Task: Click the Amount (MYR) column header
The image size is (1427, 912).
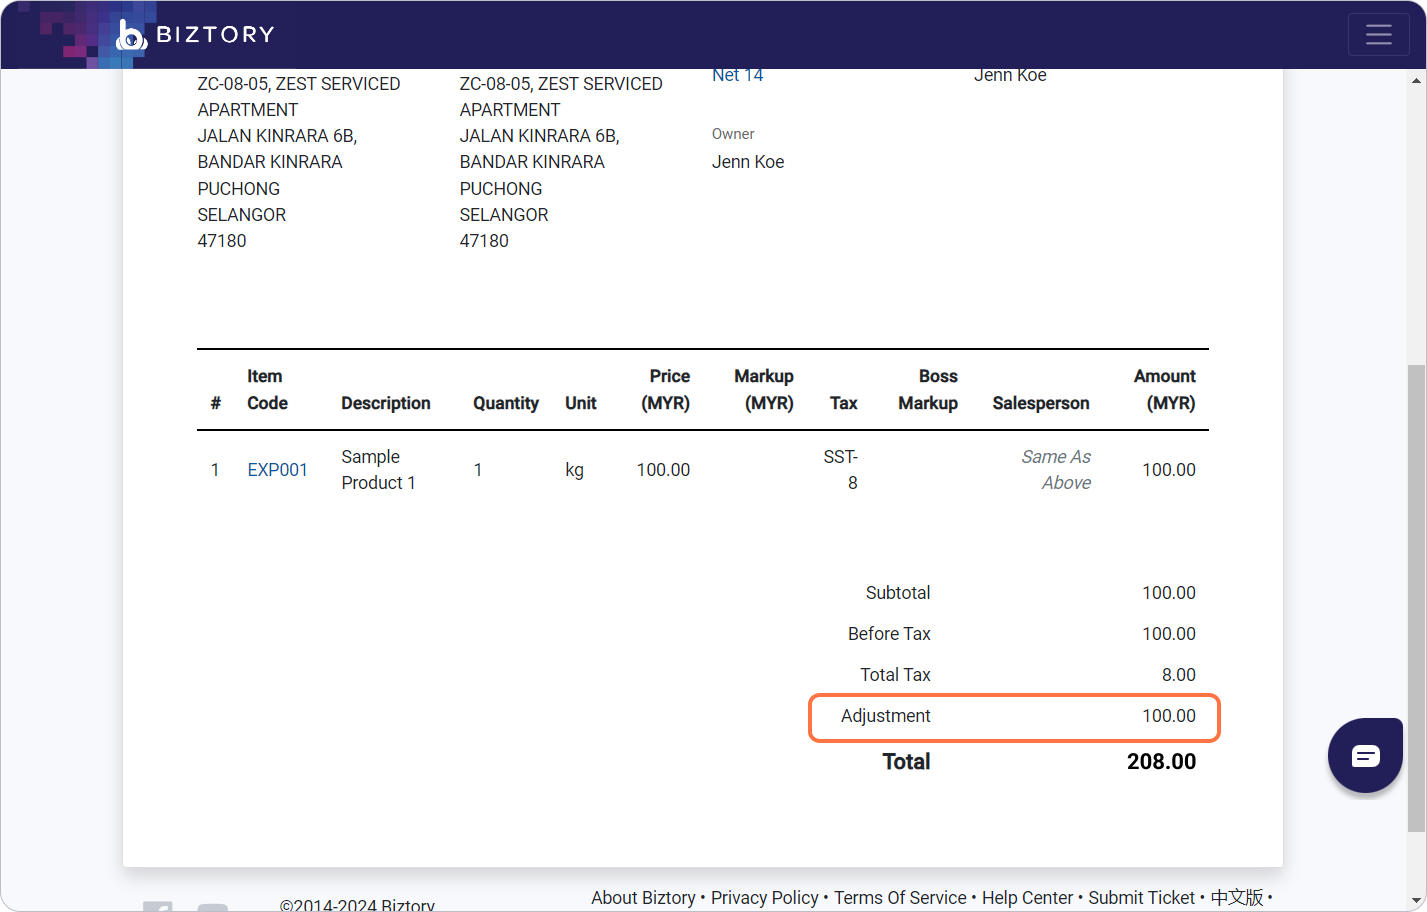Action: 1164,390
